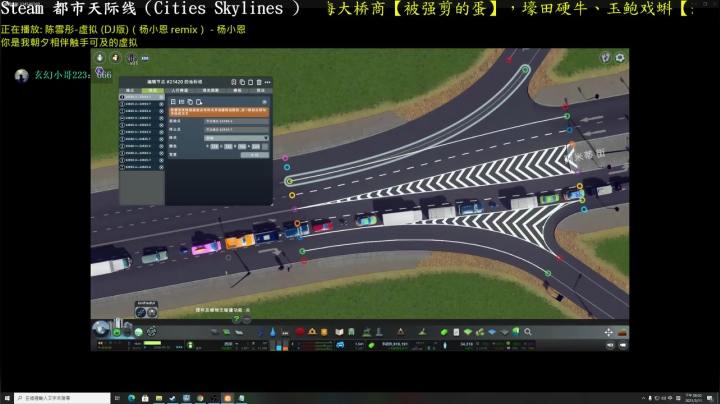Copy markings icon in node editor header
Image resolution: width=720 pixels, height=404 pixels.
[242, 82]
